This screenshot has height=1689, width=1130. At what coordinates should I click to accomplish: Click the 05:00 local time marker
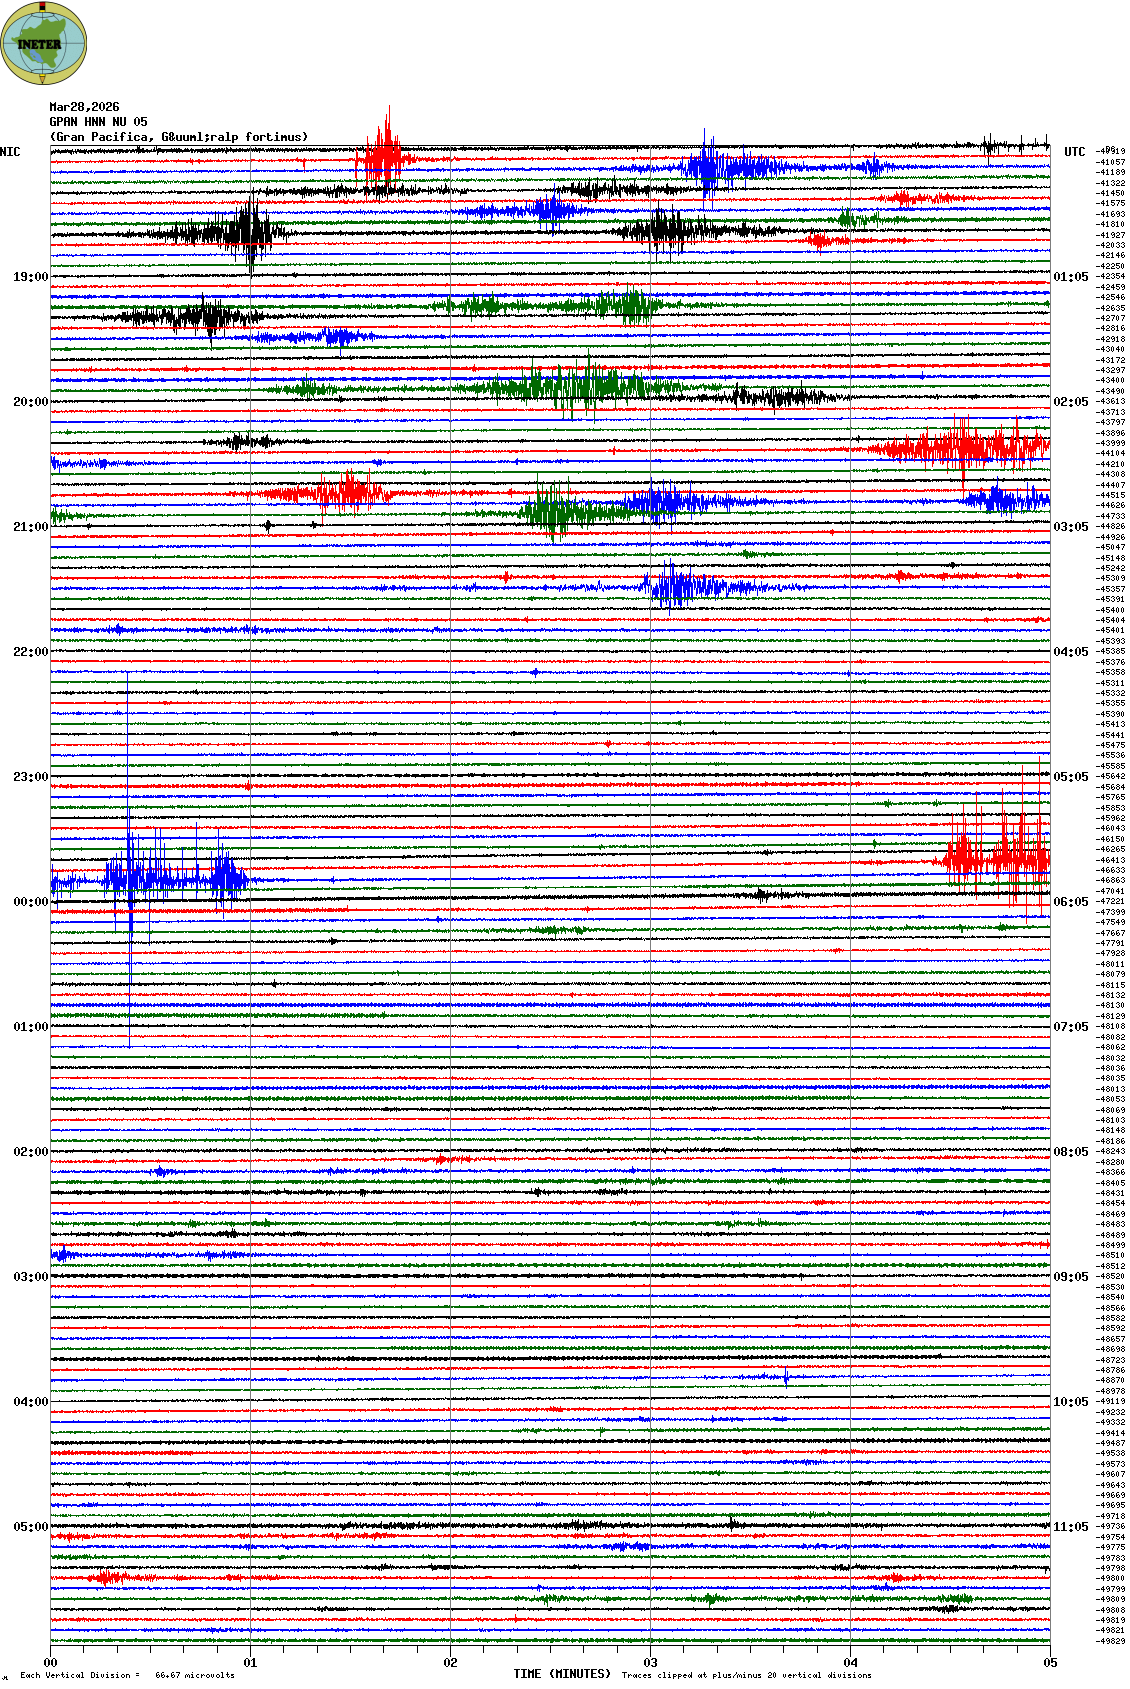point(30,1527)
